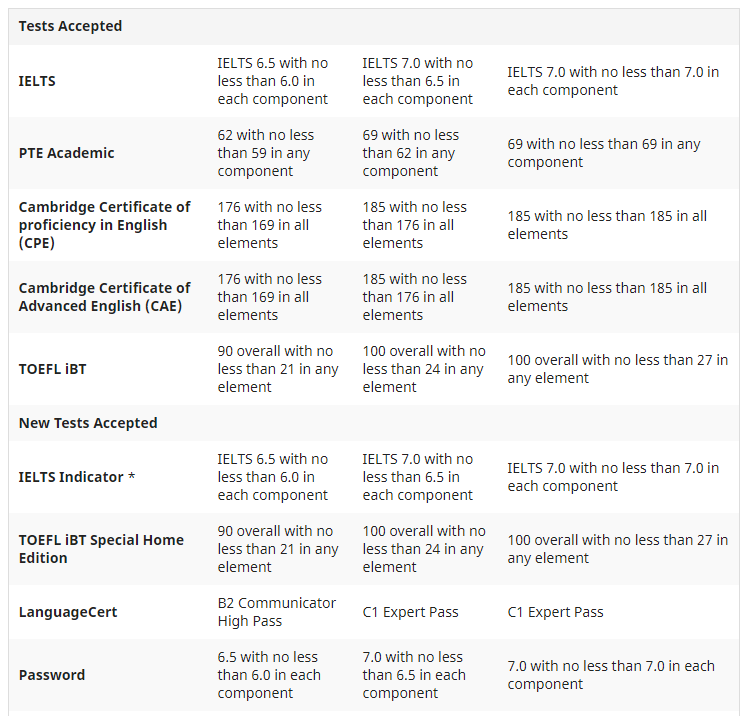Screen dimensions: 750x716
Task: Click PTE cell "69 with no less than 62"
Action: (x=411, y=153)
